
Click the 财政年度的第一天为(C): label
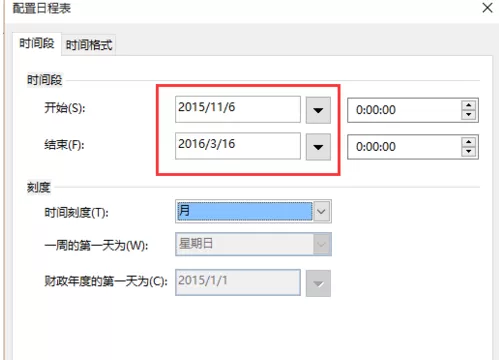[106, 282]
